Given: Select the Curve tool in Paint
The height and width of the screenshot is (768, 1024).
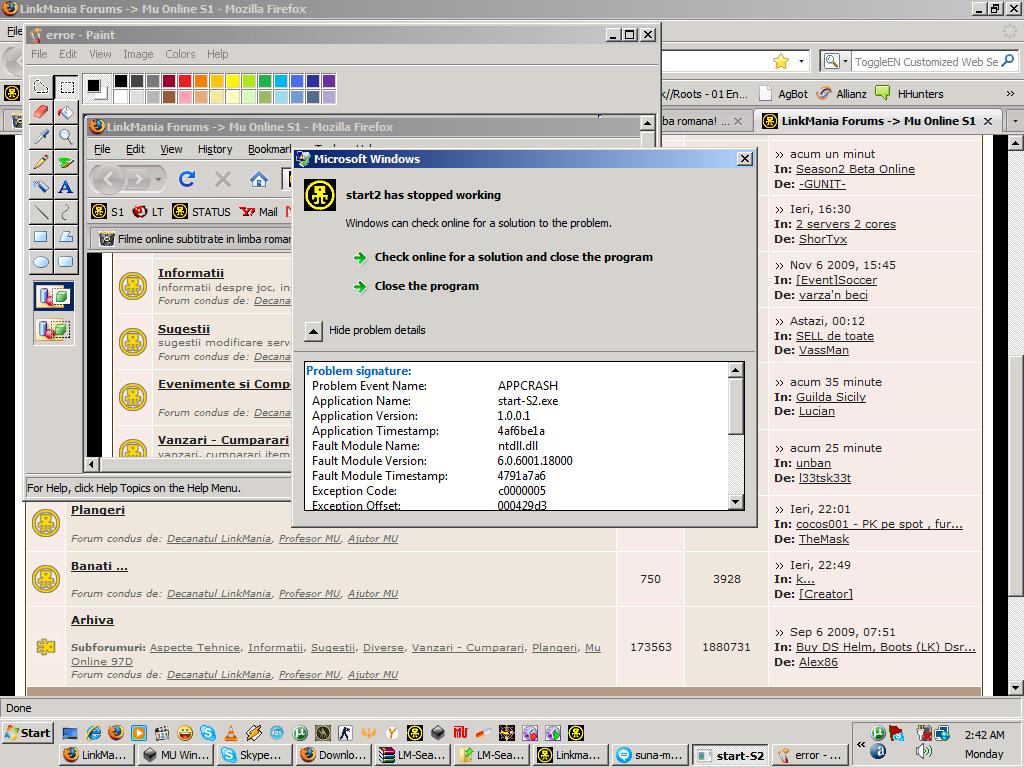Looking at the screenshot, I should pos(66,212).
